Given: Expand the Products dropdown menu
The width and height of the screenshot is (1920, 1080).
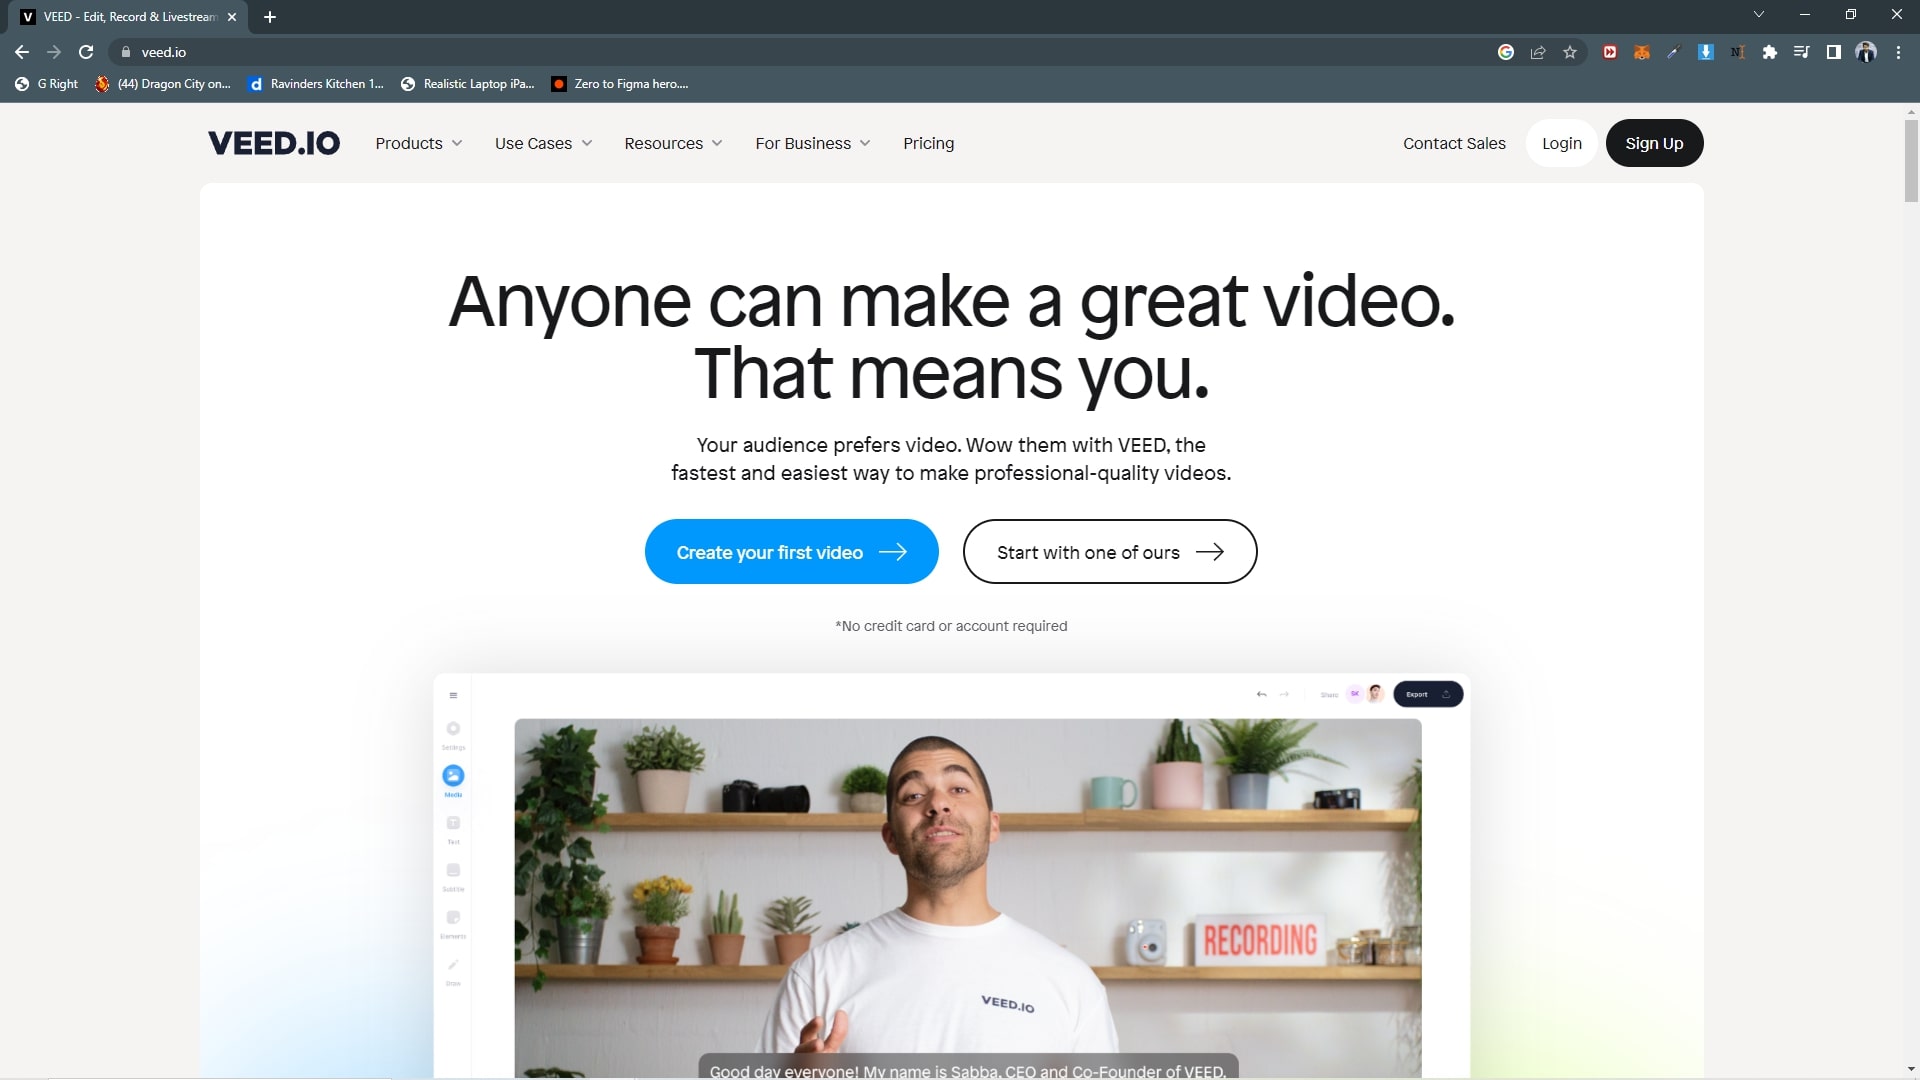Looking at the screenshot, I should pyautogui.click(x=418, y=143).
